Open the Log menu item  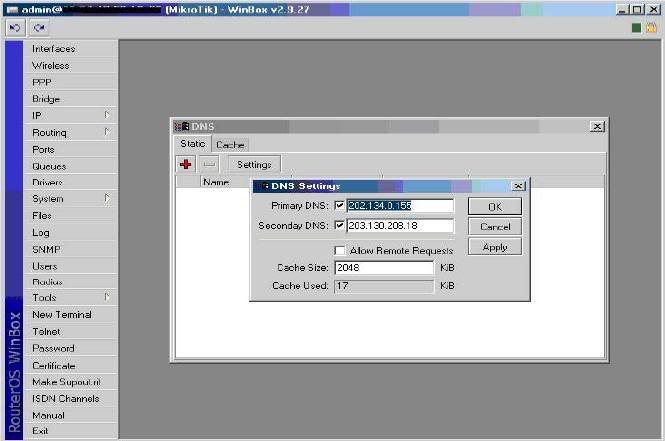tap(70, 232)
